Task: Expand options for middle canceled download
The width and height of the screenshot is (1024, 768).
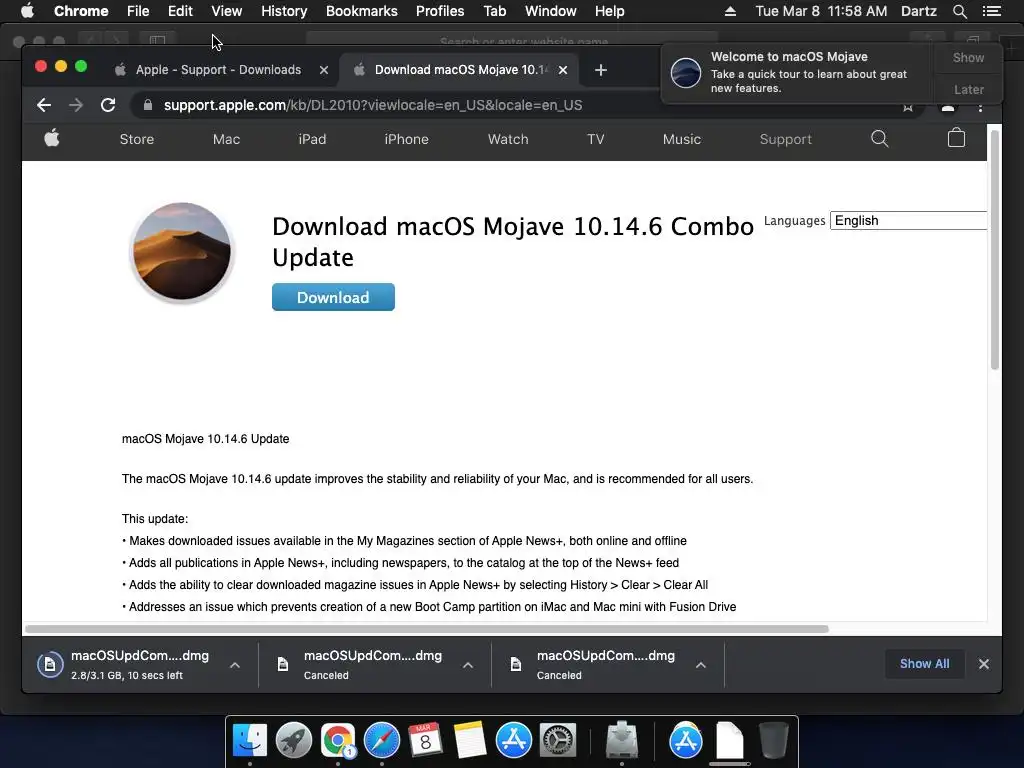Action: click(x=468, y=665)
